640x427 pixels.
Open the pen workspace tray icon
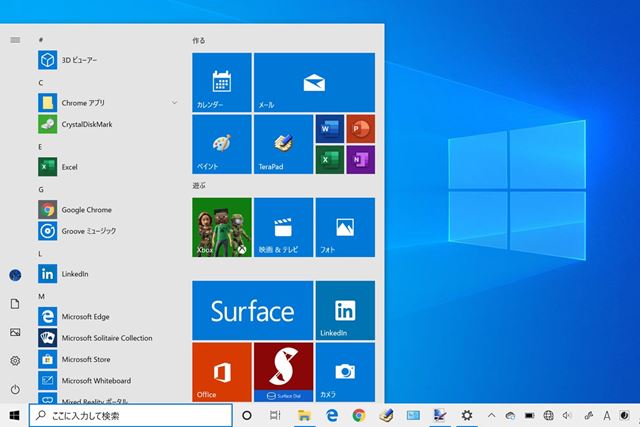(x=588, y=416)
